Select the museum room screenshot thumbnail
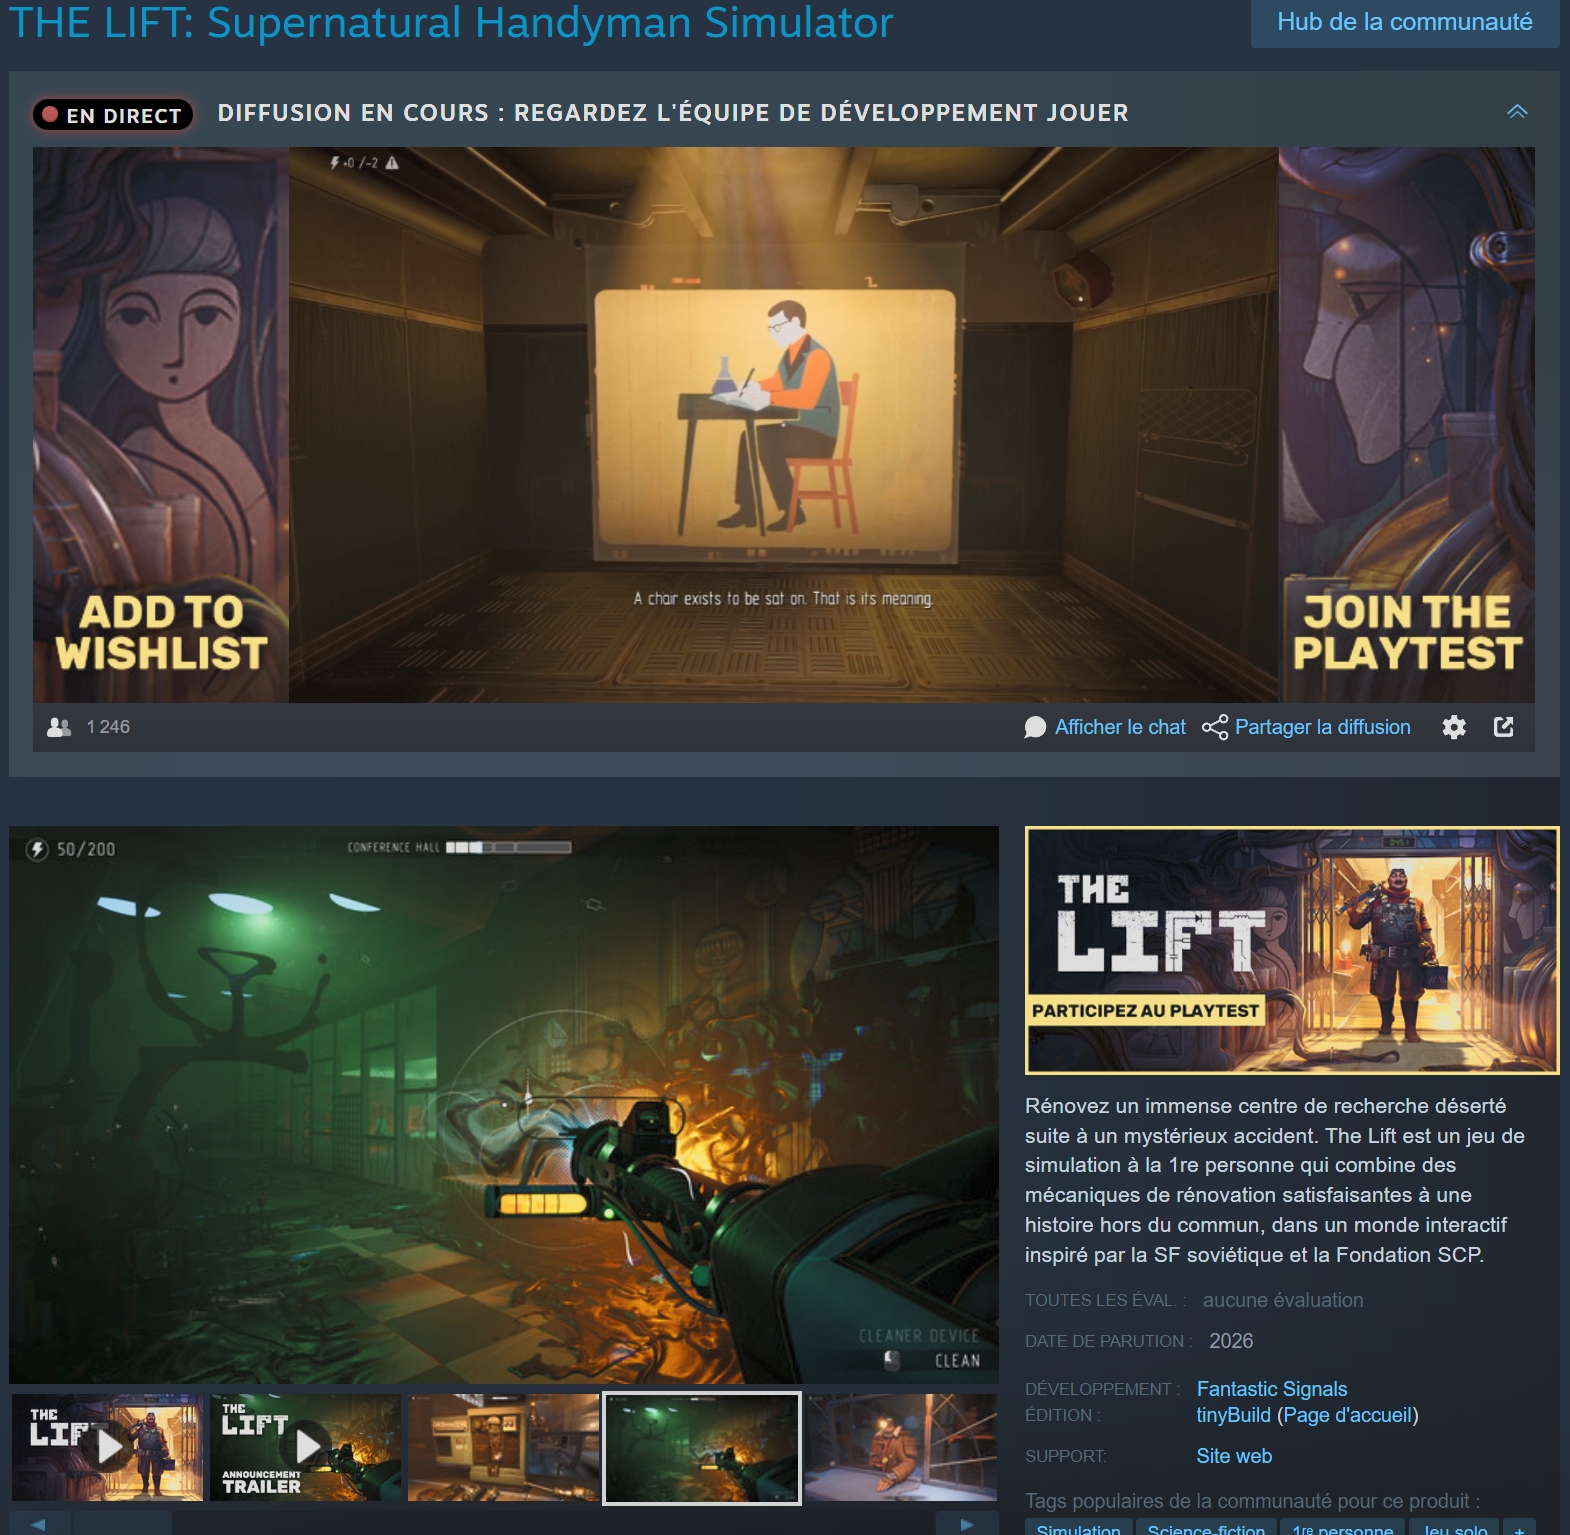The width and height of the screenshot is (1570, 1535). [503, 1447]
